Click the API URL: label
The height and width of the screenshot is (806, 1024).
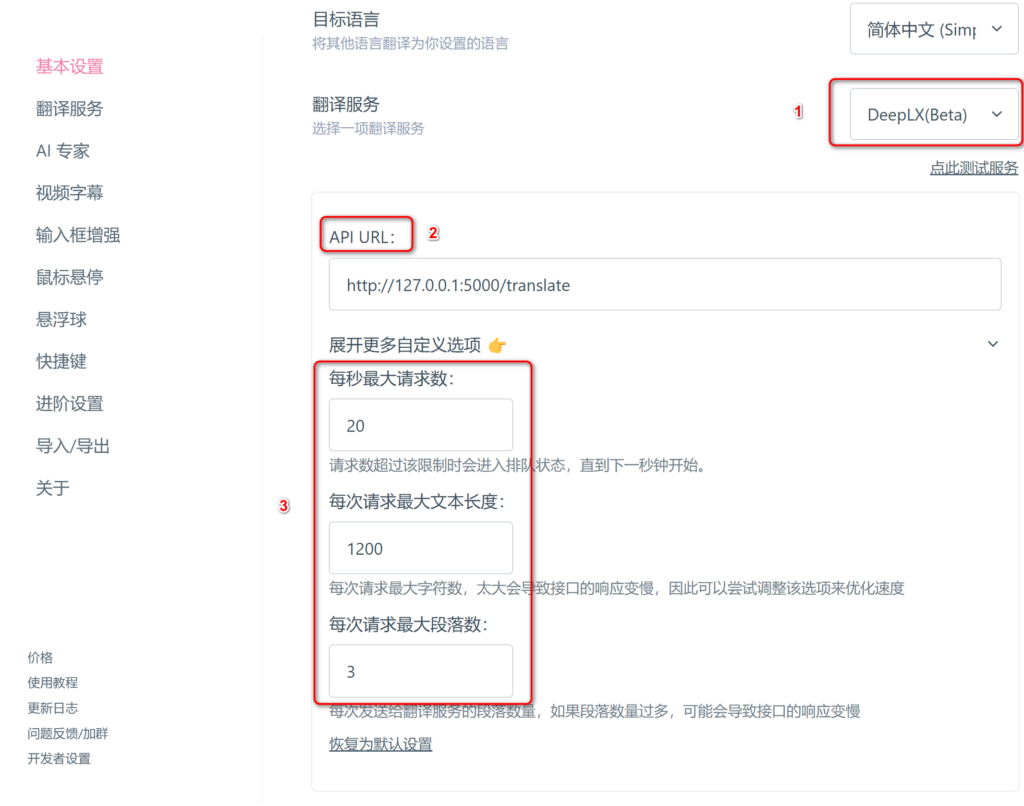[362, 237]
